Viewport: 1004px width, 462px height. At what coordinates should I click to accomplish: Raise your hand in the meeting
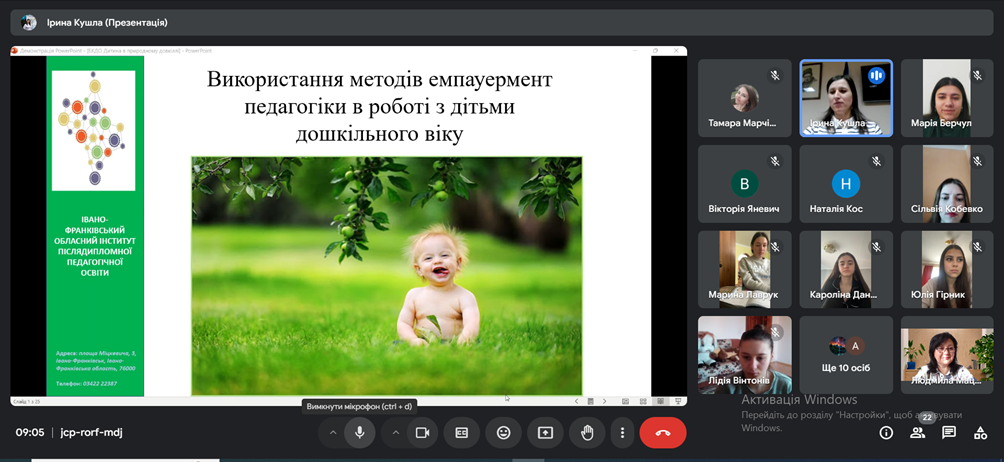588,433
